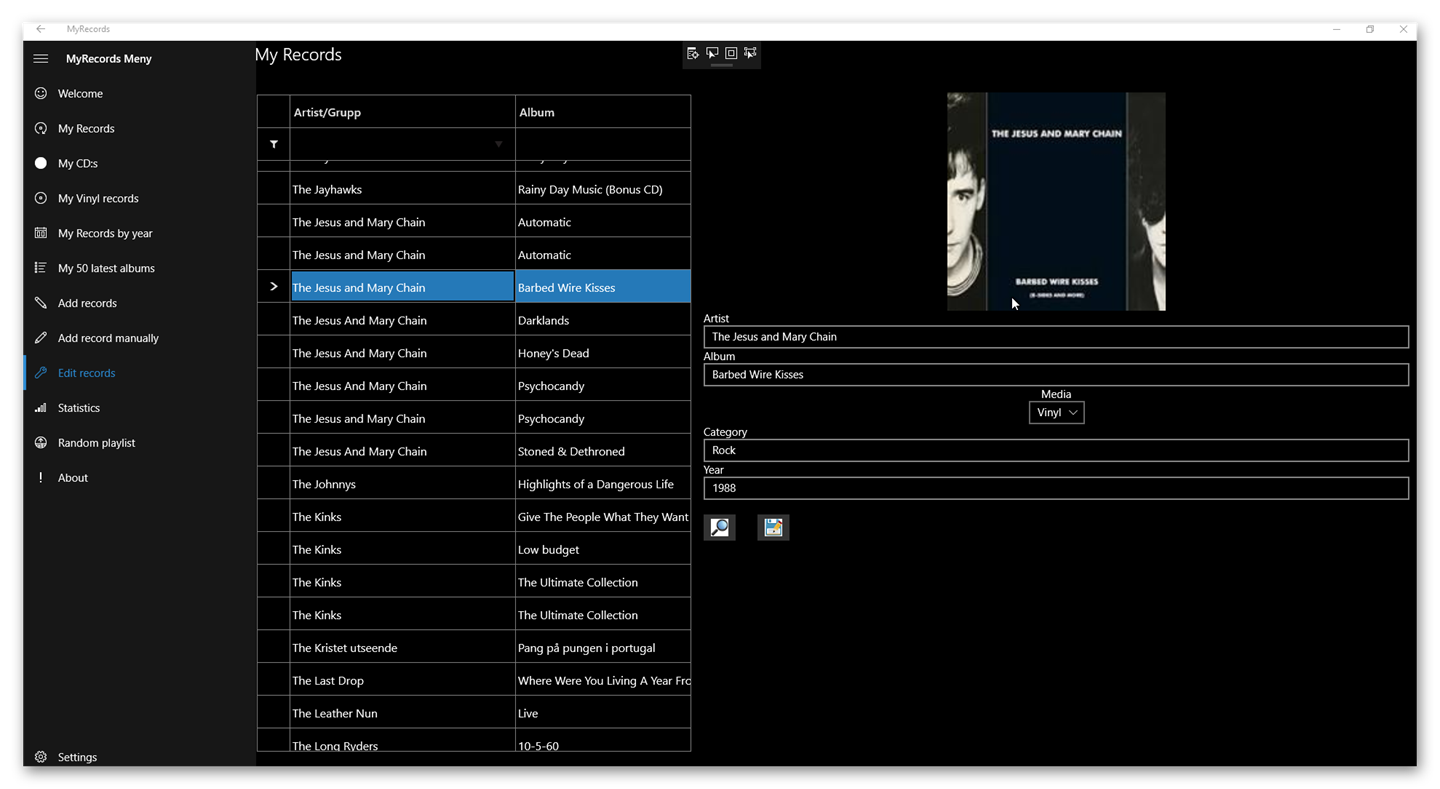Click the selected Barbed Wire Kisses cell
The width and height of the screenshot is (1440, 789).
coord(603,287)
